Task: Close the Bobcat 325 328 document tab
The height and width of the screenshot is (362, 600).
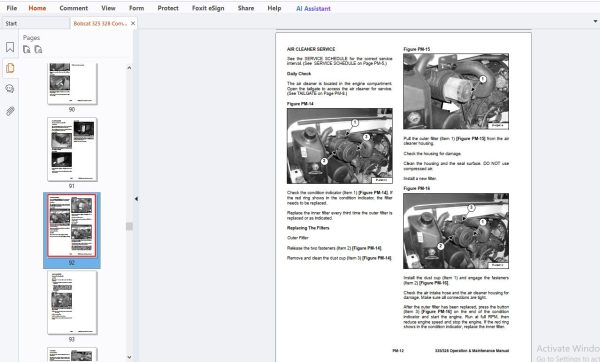Action: tap(133, 23)
